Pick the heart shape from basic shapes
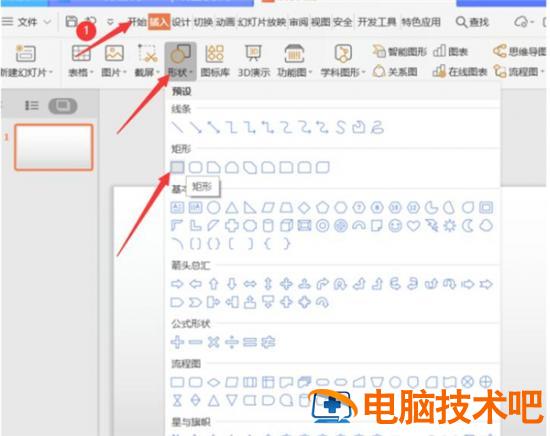This screenshot has height=436, width=550. pyautogui.click(x=413, y=226)
